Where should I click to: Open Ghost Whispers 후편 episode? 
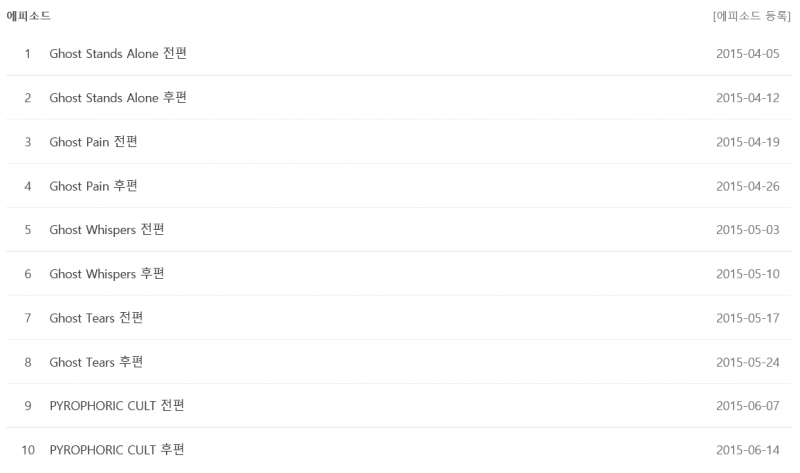tap(107, 274)
